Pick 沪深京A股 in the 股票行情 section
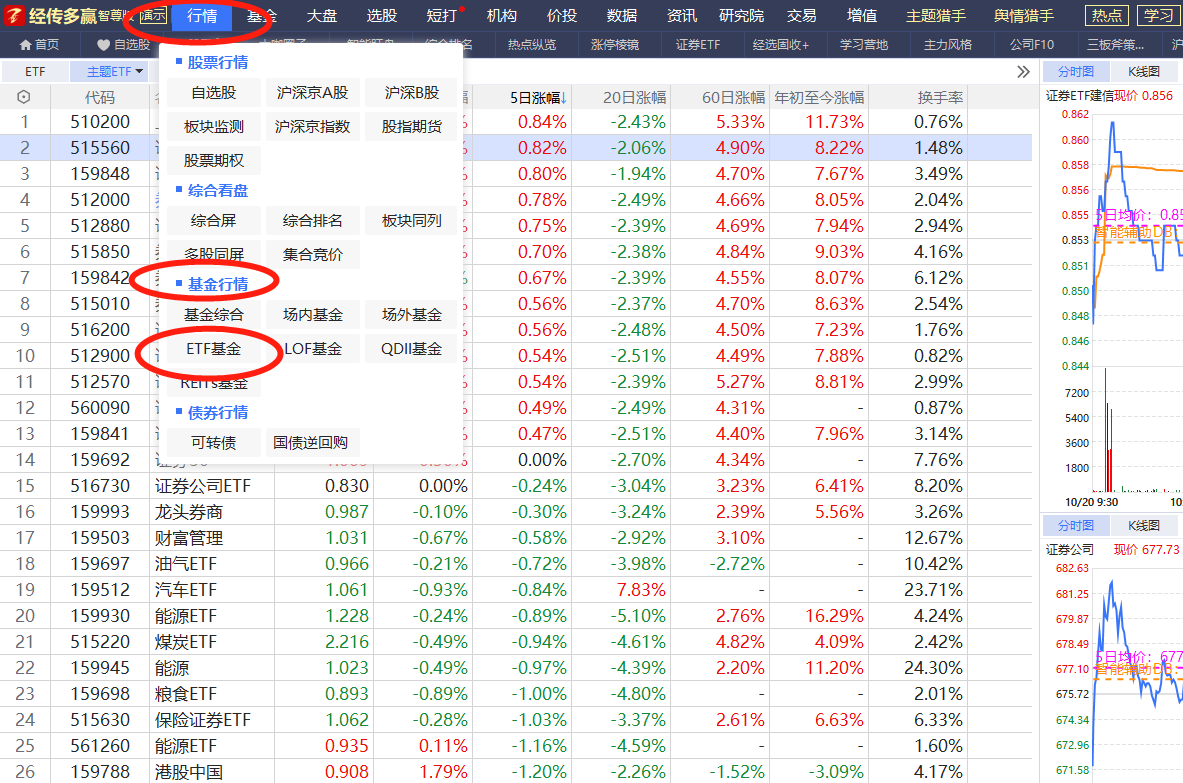1183x783 pixels. pos(312,93)
